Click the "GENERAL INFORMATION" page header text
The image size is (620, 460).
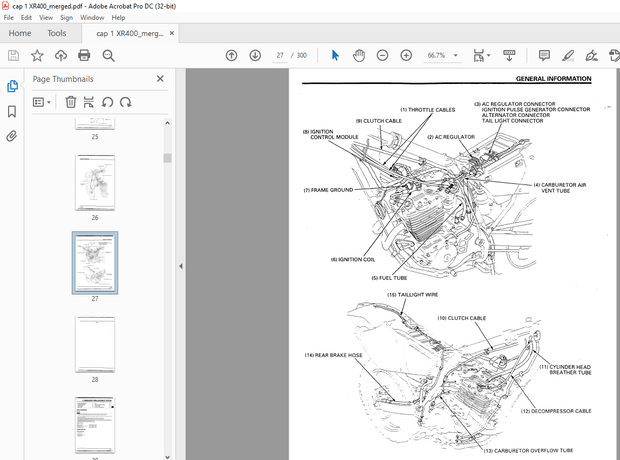553,79
